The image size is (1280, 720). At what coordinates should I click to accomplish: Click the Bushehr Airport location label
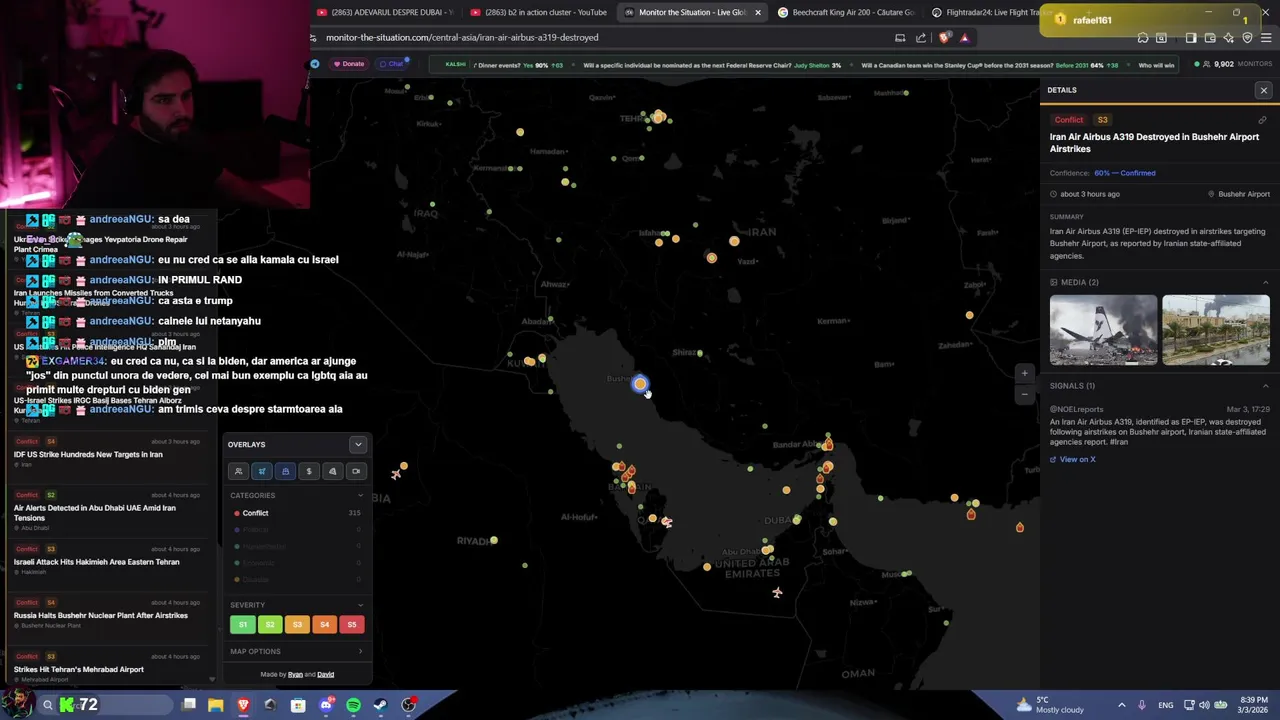[1239, 194]
